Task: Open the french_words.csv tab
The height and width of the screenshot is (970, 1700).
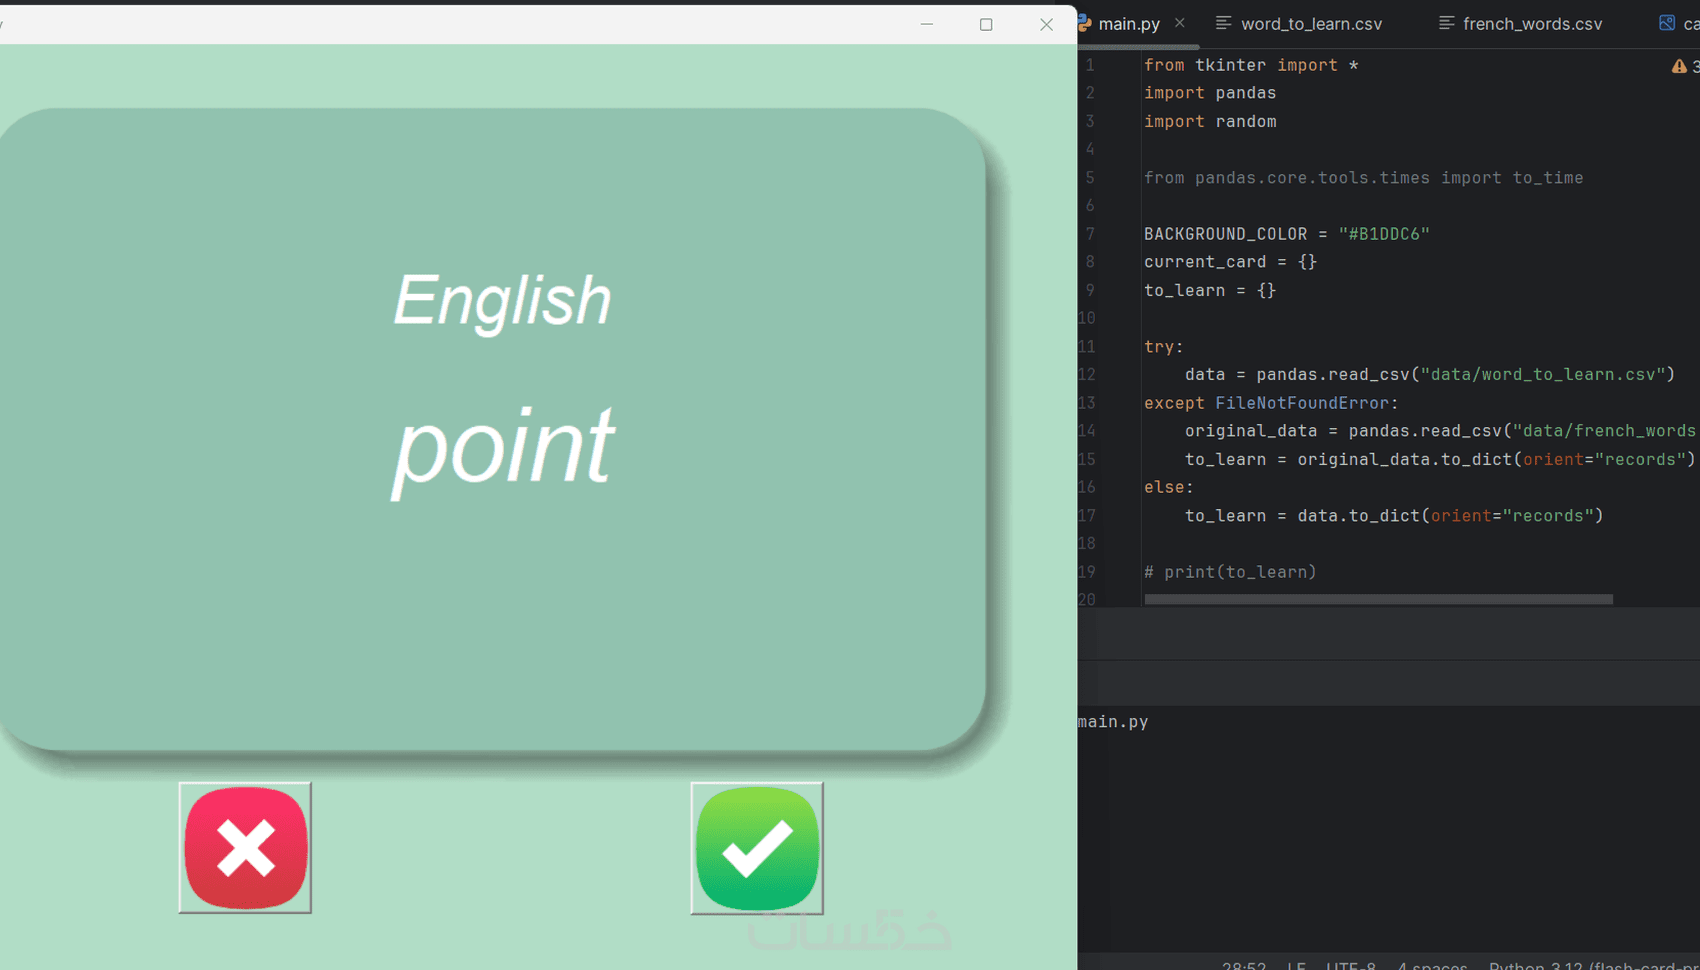Action: [x=1532, y=24]
